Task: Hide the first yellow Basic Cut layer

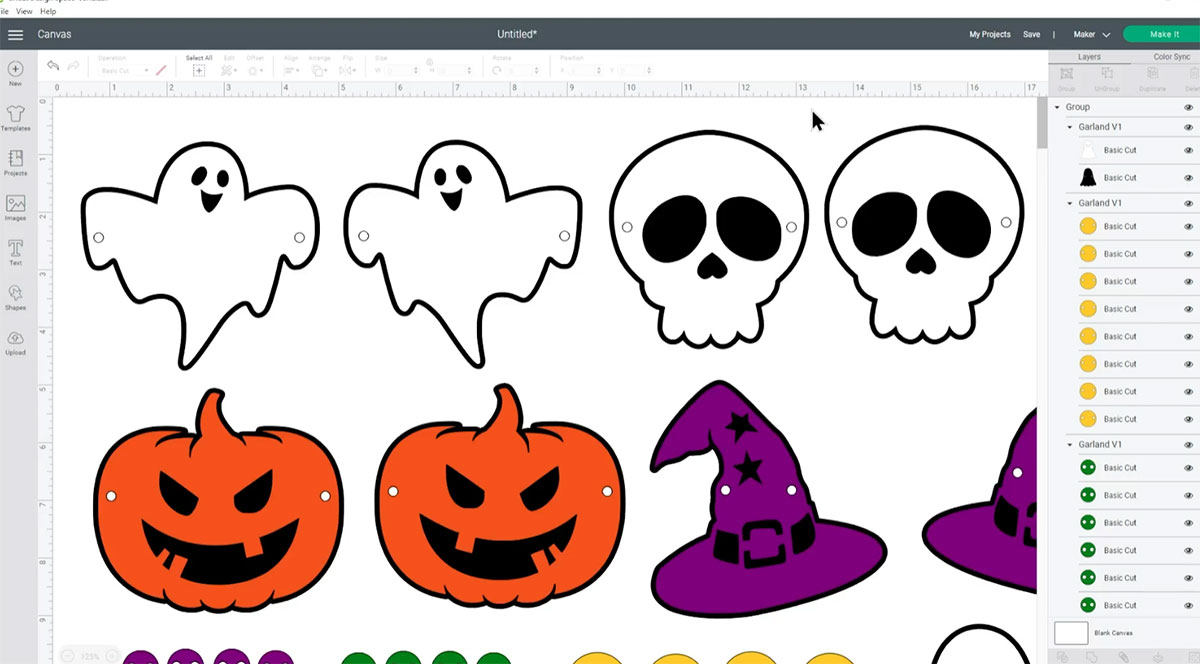Action: point(1189,226)
